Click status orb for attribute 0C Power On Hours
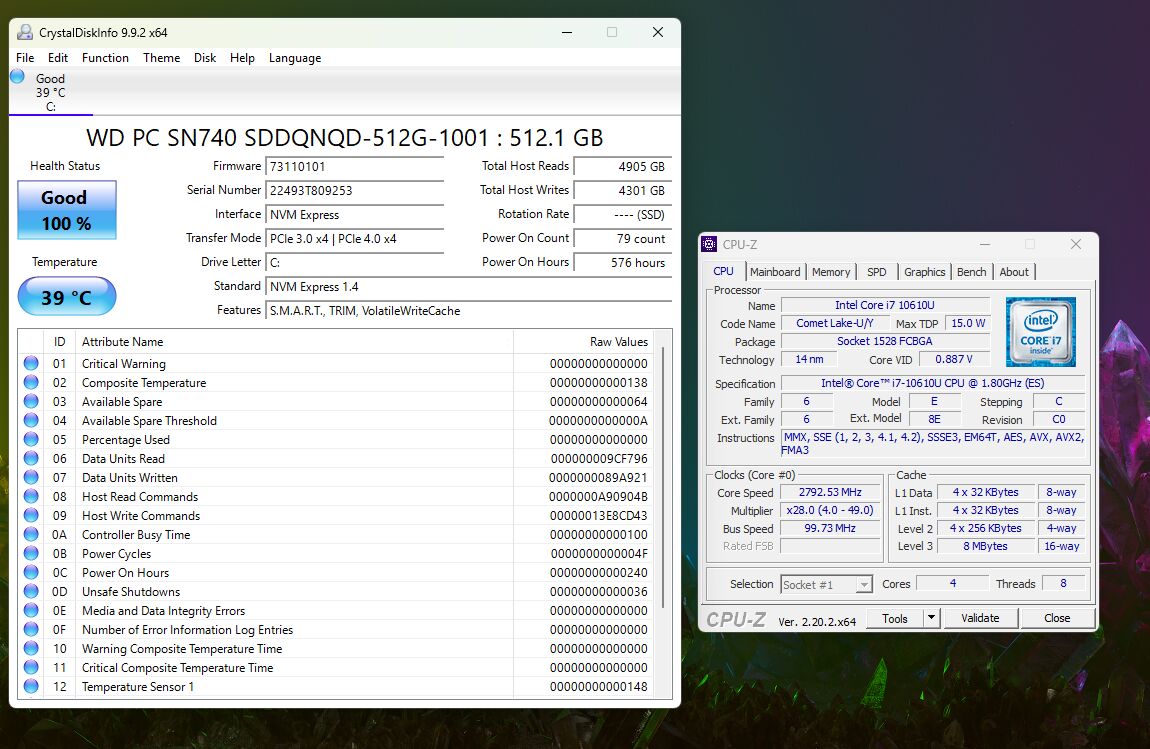This screenshot has width=1150, height=749. coord(31,573)
